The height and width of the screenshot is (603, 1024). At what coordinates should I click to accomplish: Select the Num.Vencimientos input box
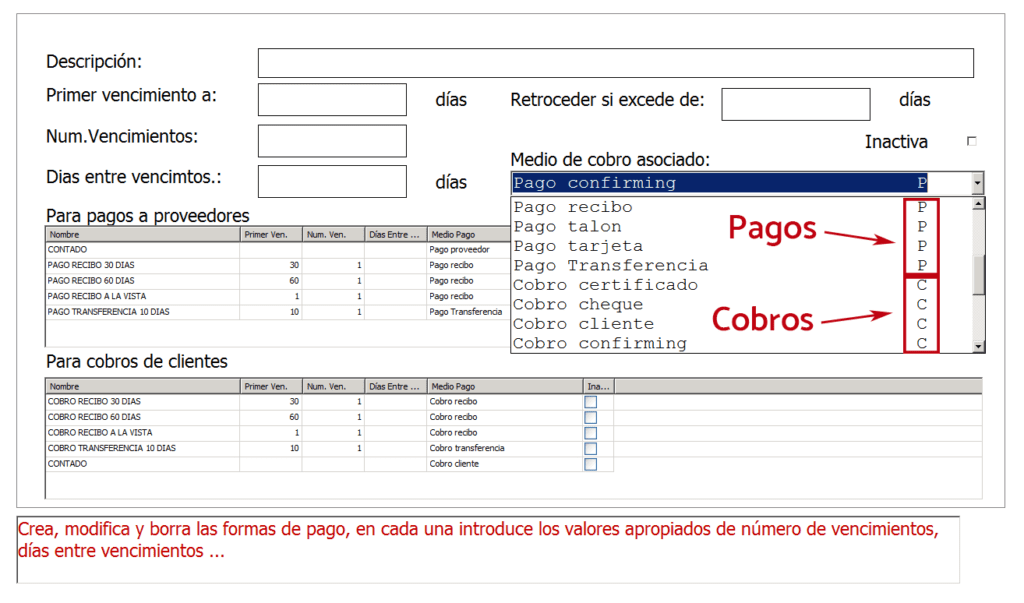(332, 141)
